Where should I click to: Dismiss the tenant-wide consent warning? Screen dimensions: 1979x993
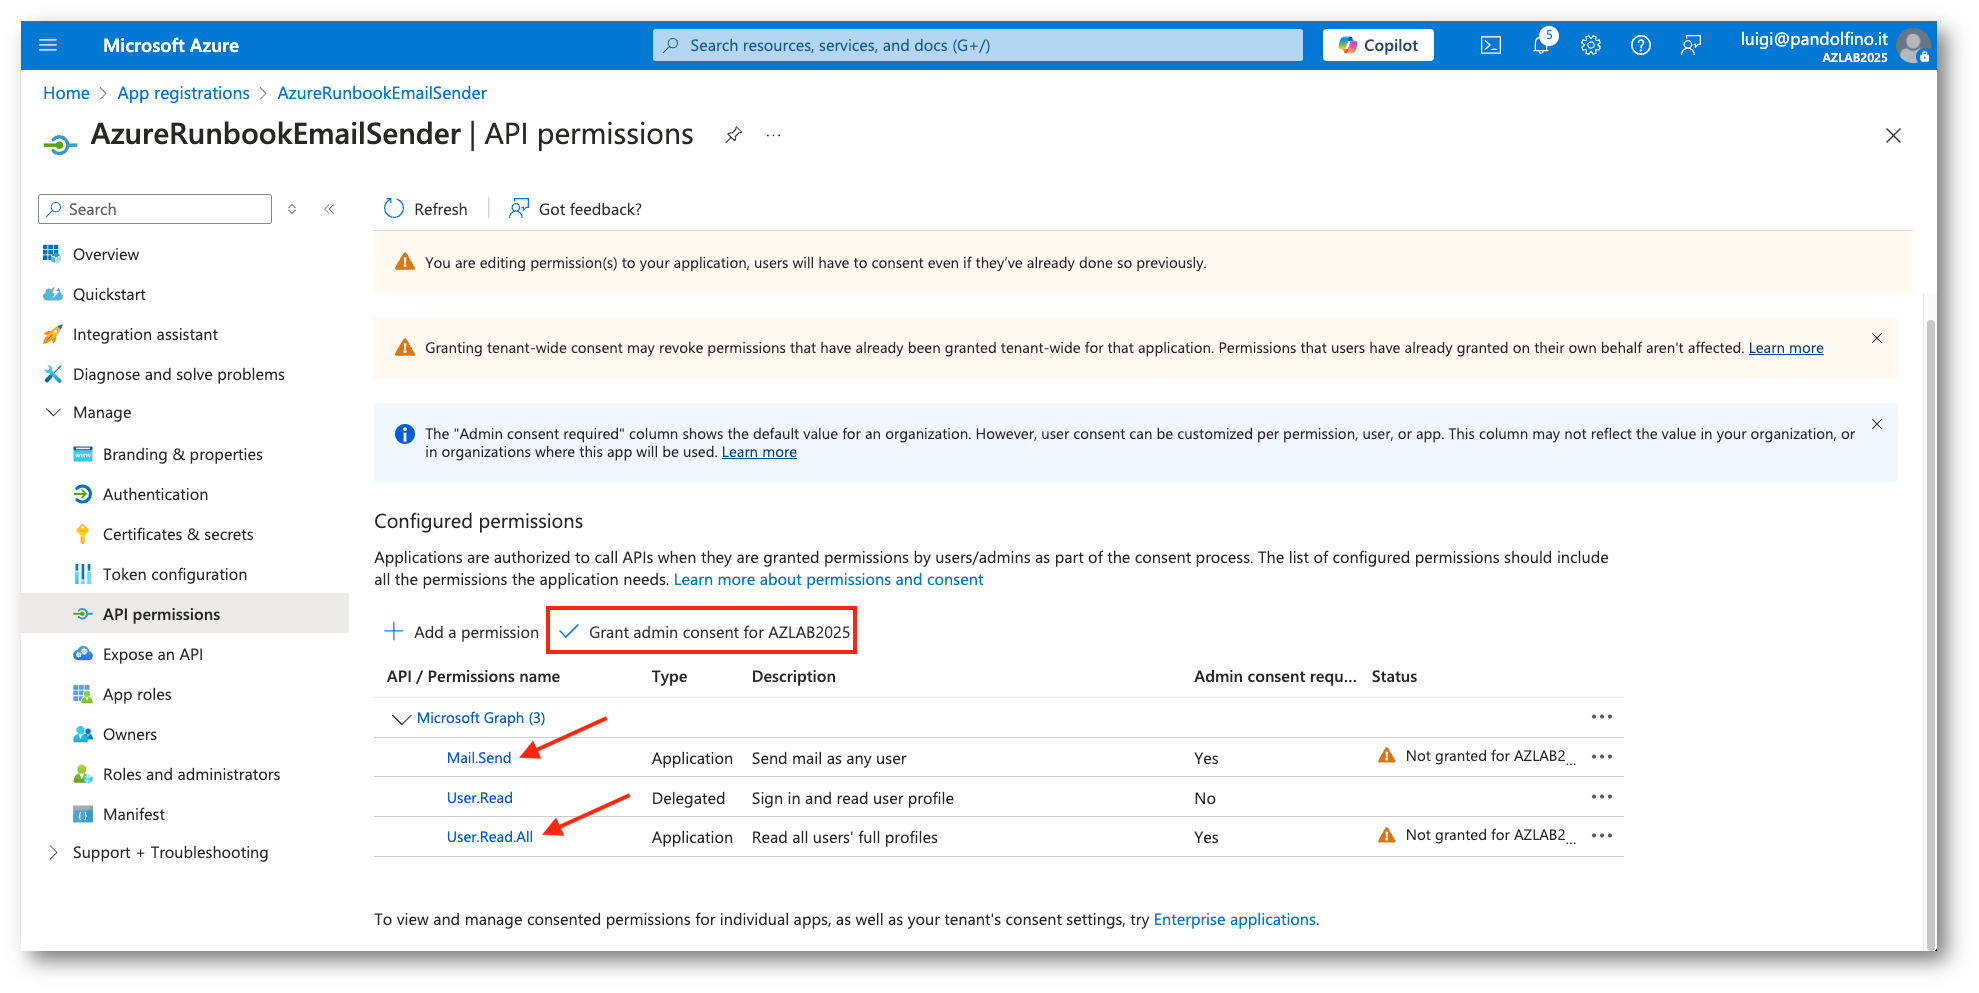coord(1877,338)
